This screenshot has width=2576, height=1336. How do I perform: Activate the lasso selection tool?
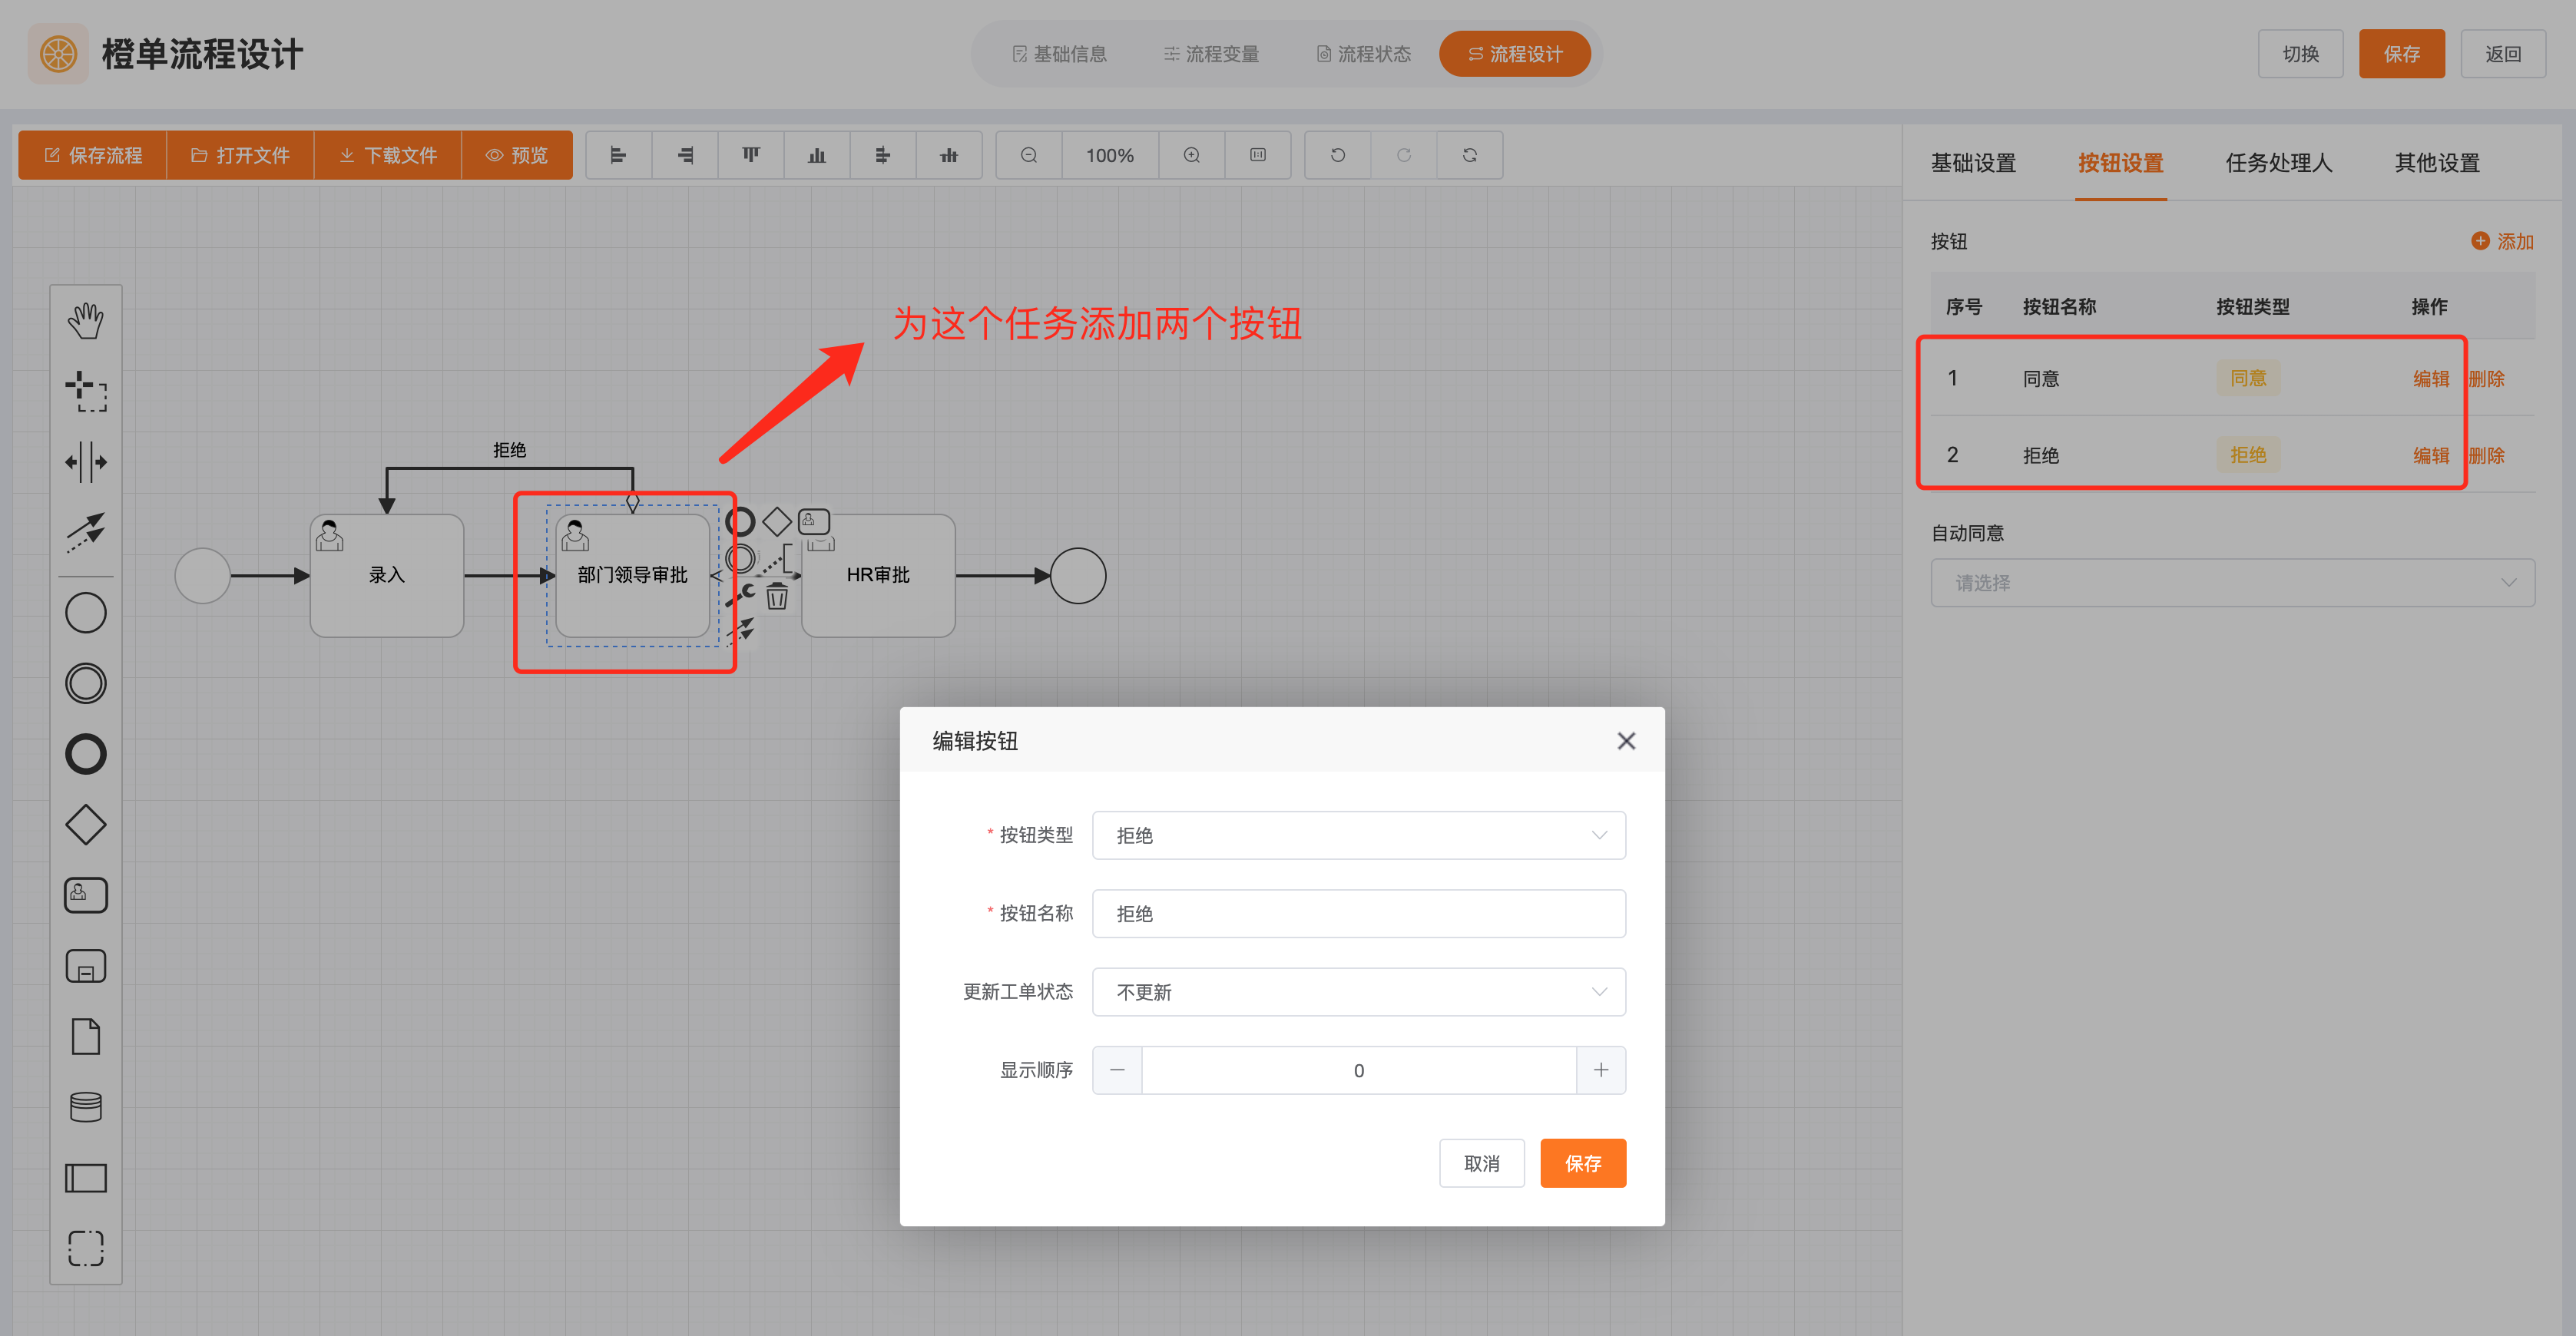click(x=86, y=391)
